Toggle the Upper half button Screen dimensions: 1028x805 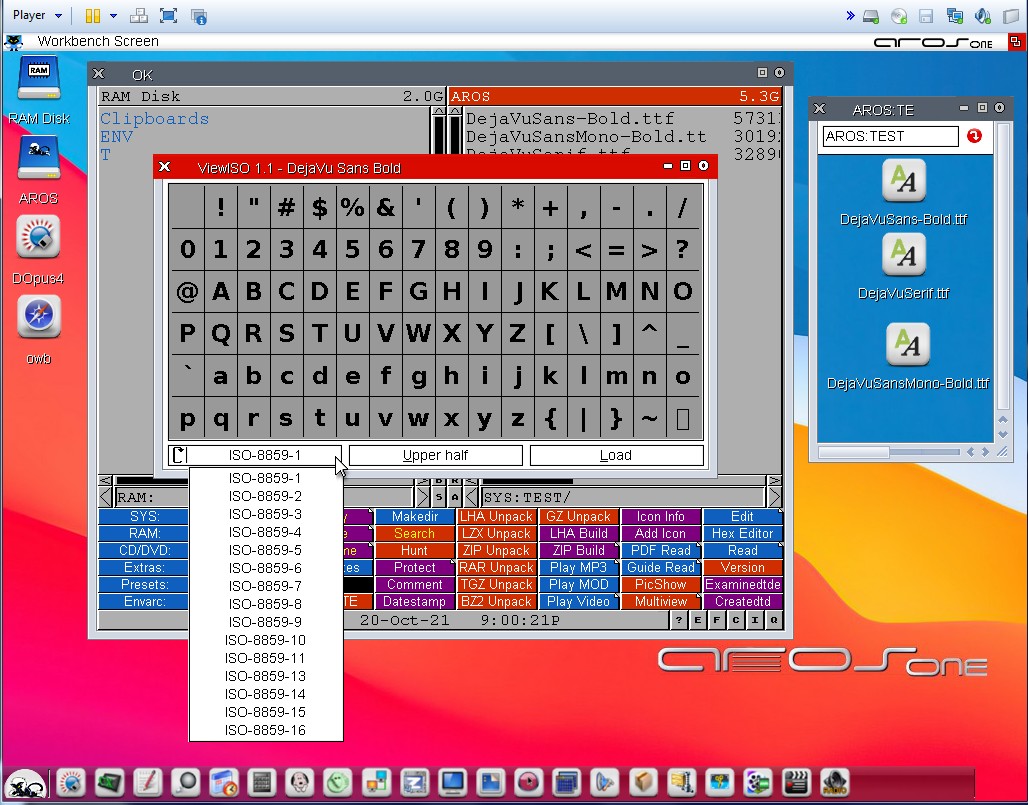click(435, 455)
